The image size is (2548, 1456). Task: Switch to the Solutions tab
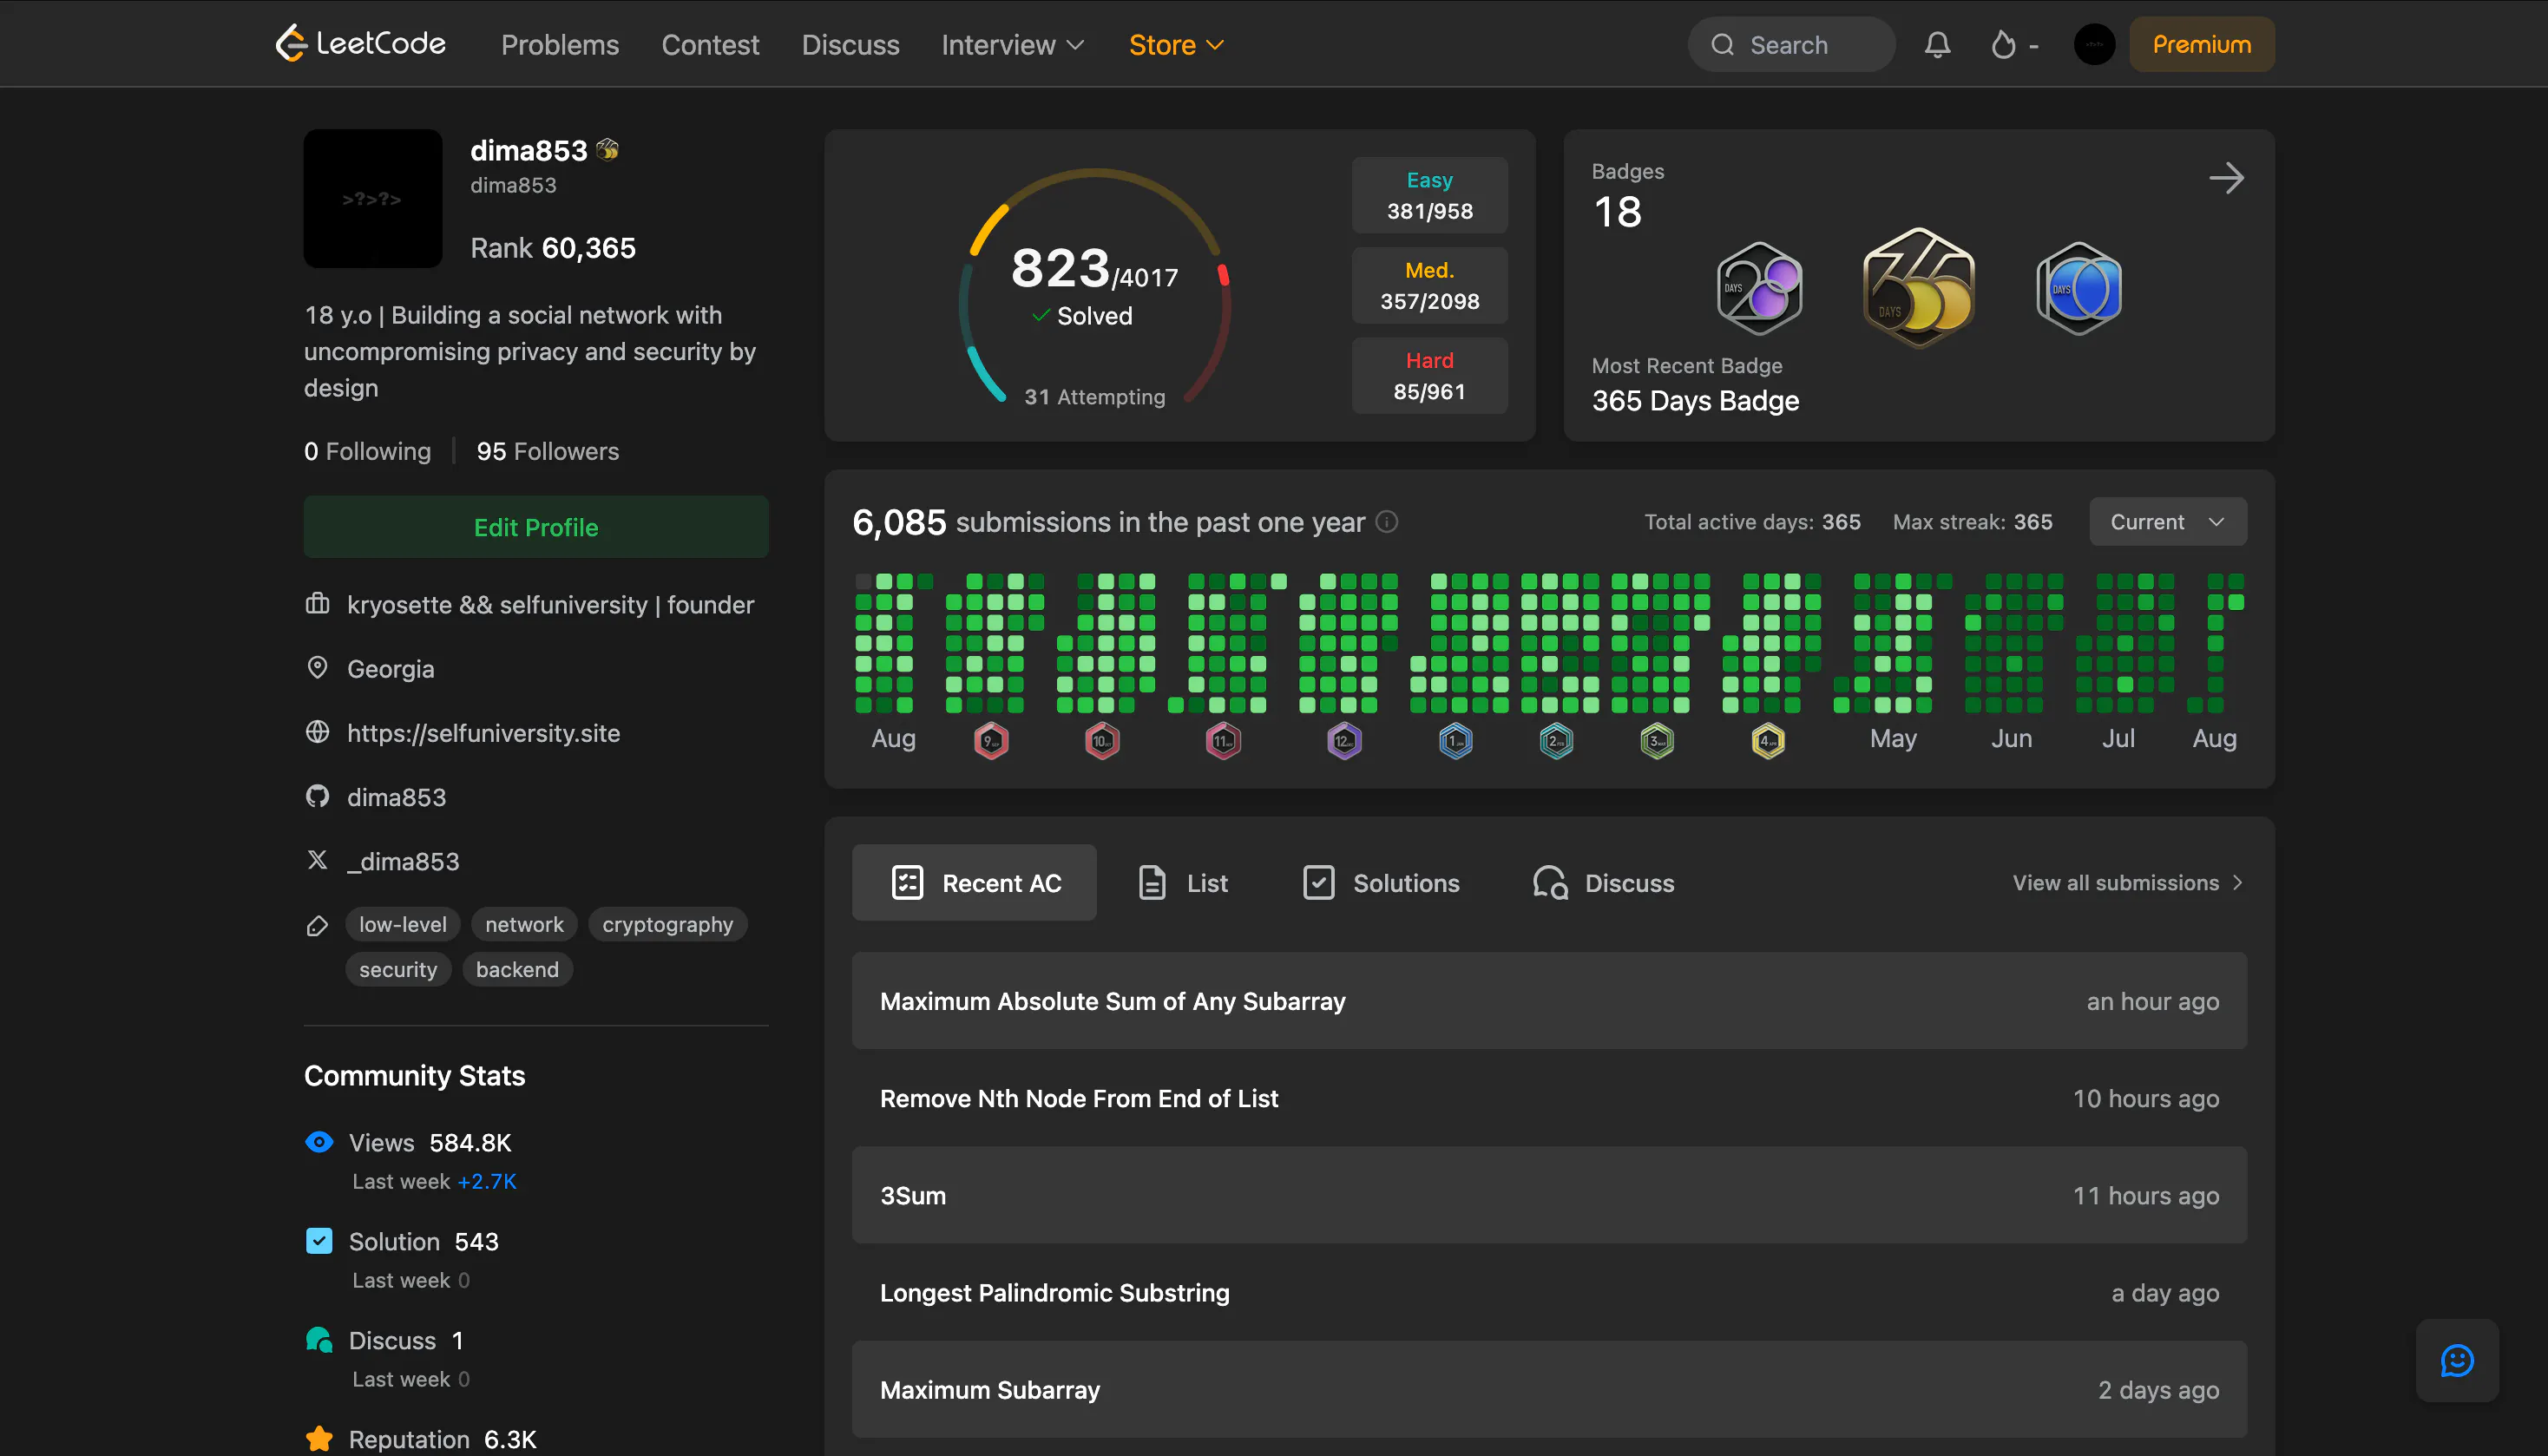(x=1381, y=883)
